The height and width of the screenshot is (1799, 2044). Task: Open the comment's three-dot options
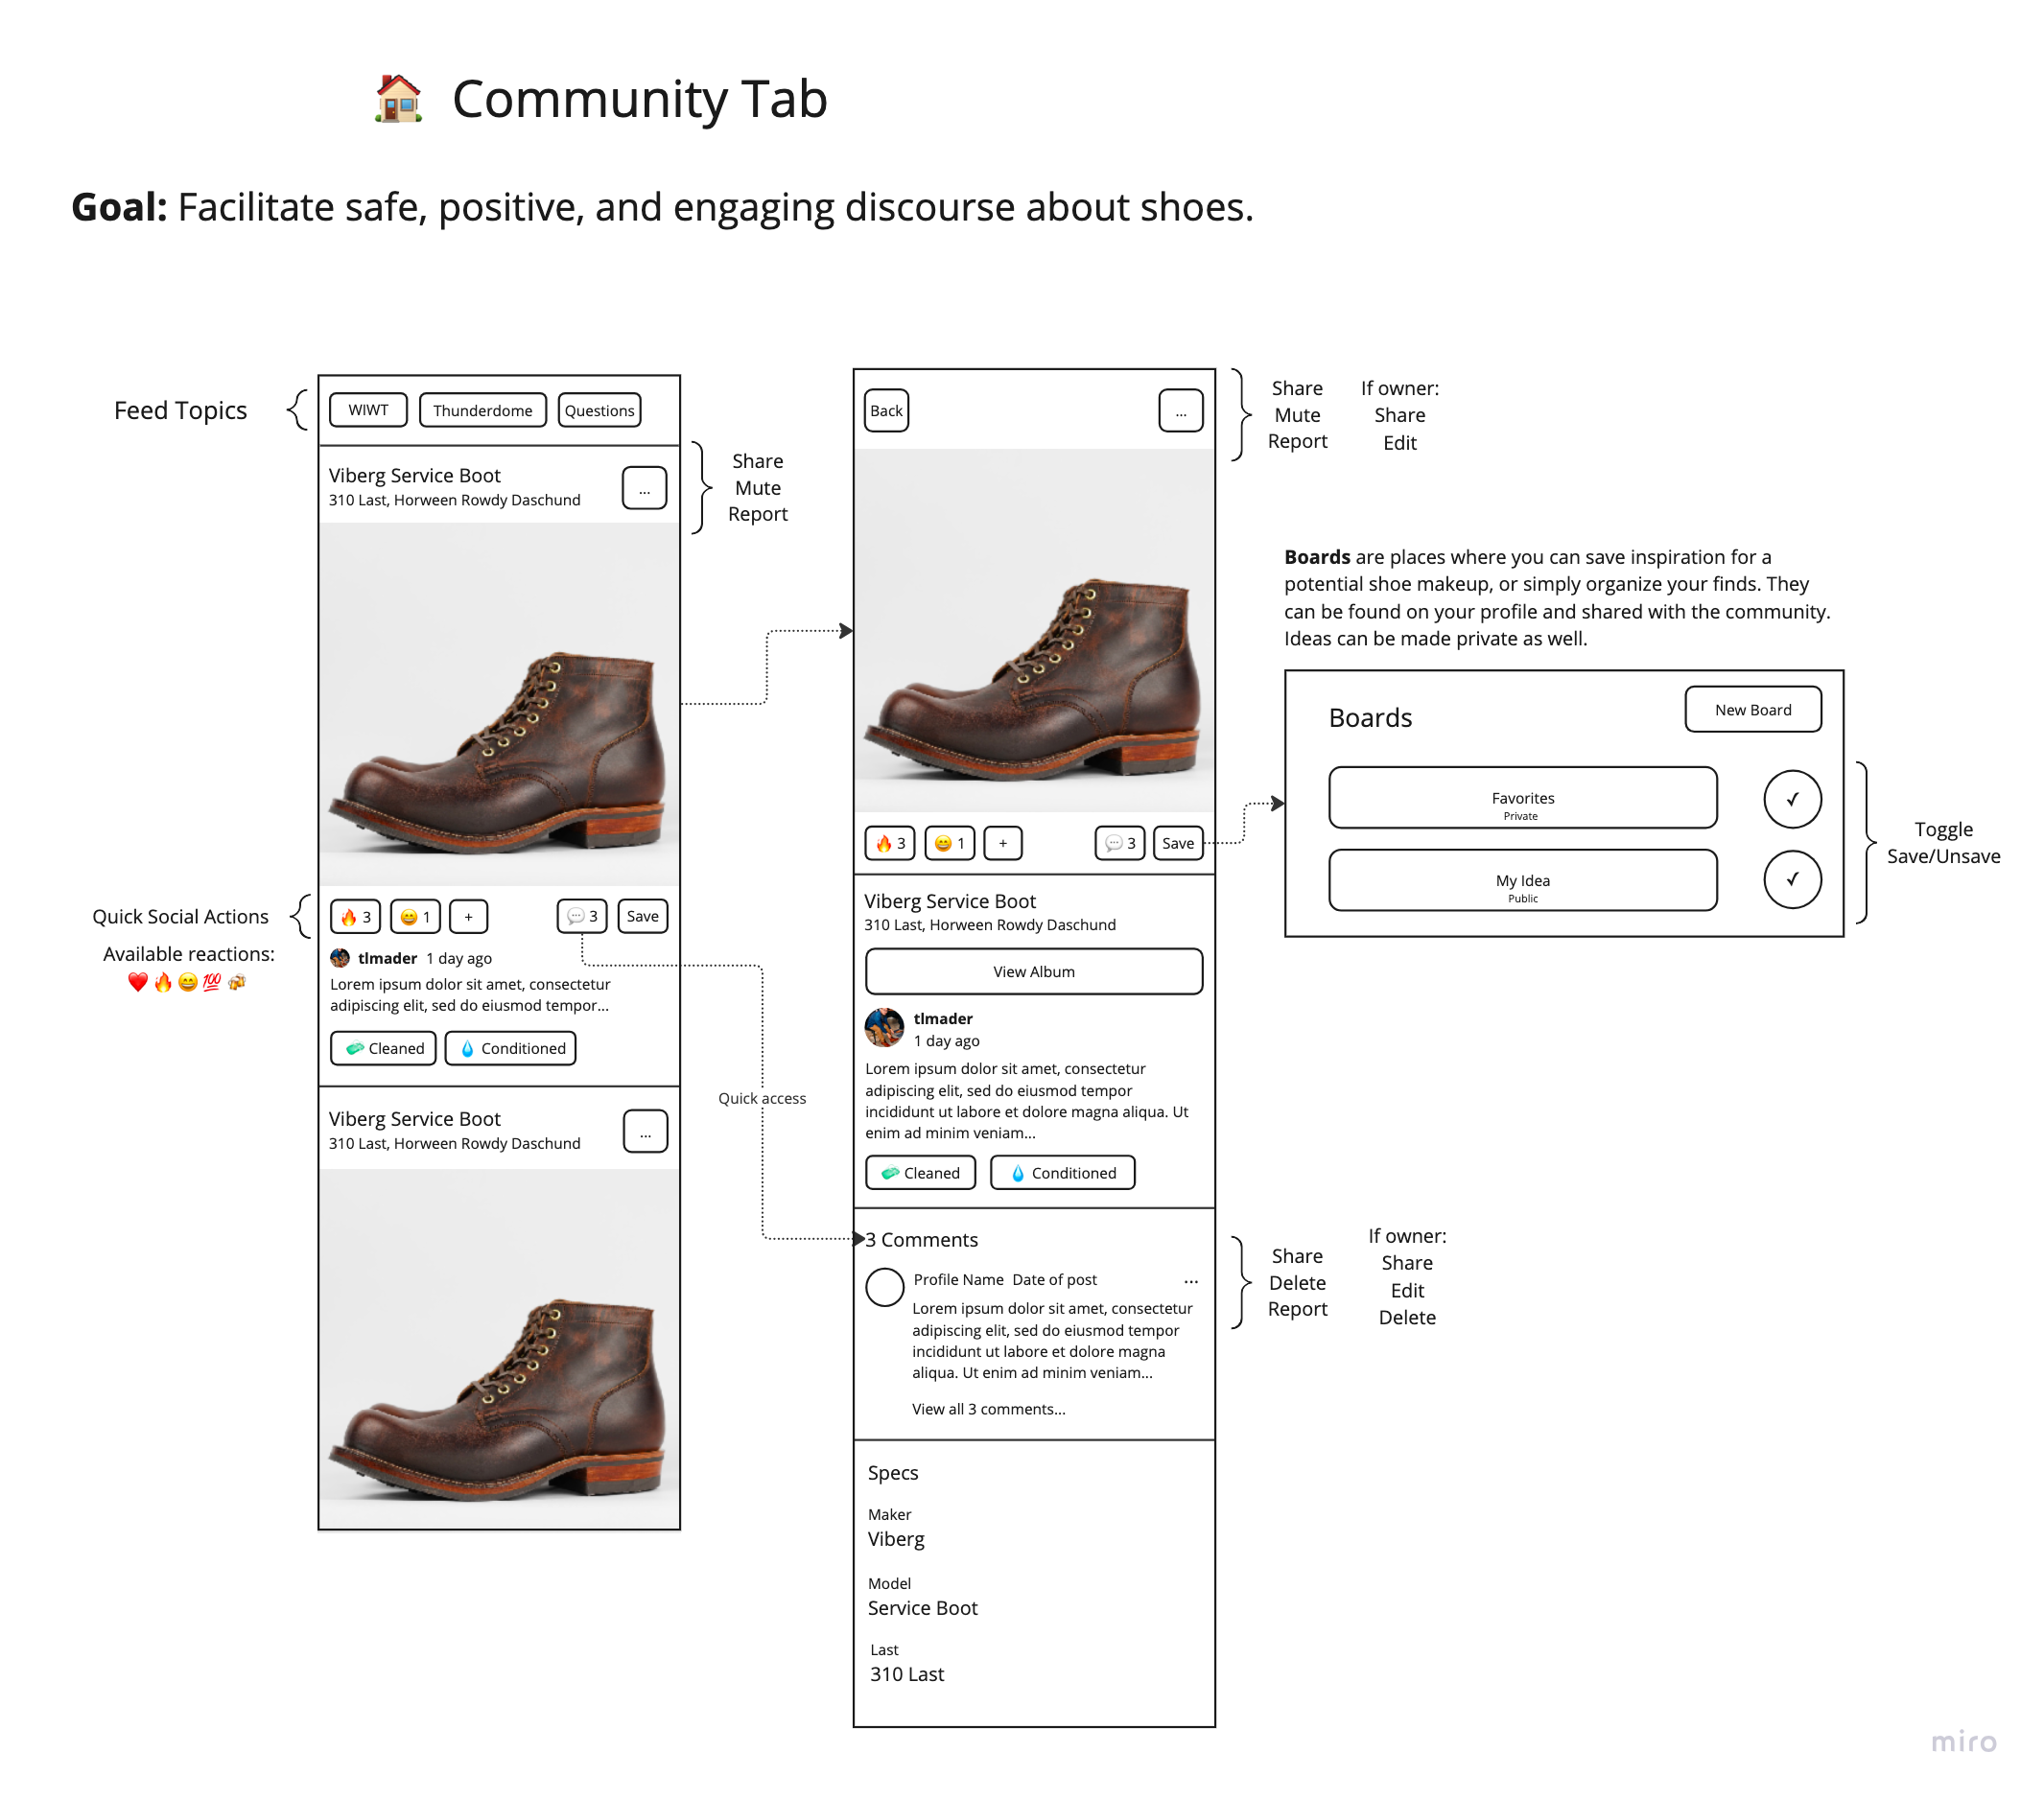1190,1281
